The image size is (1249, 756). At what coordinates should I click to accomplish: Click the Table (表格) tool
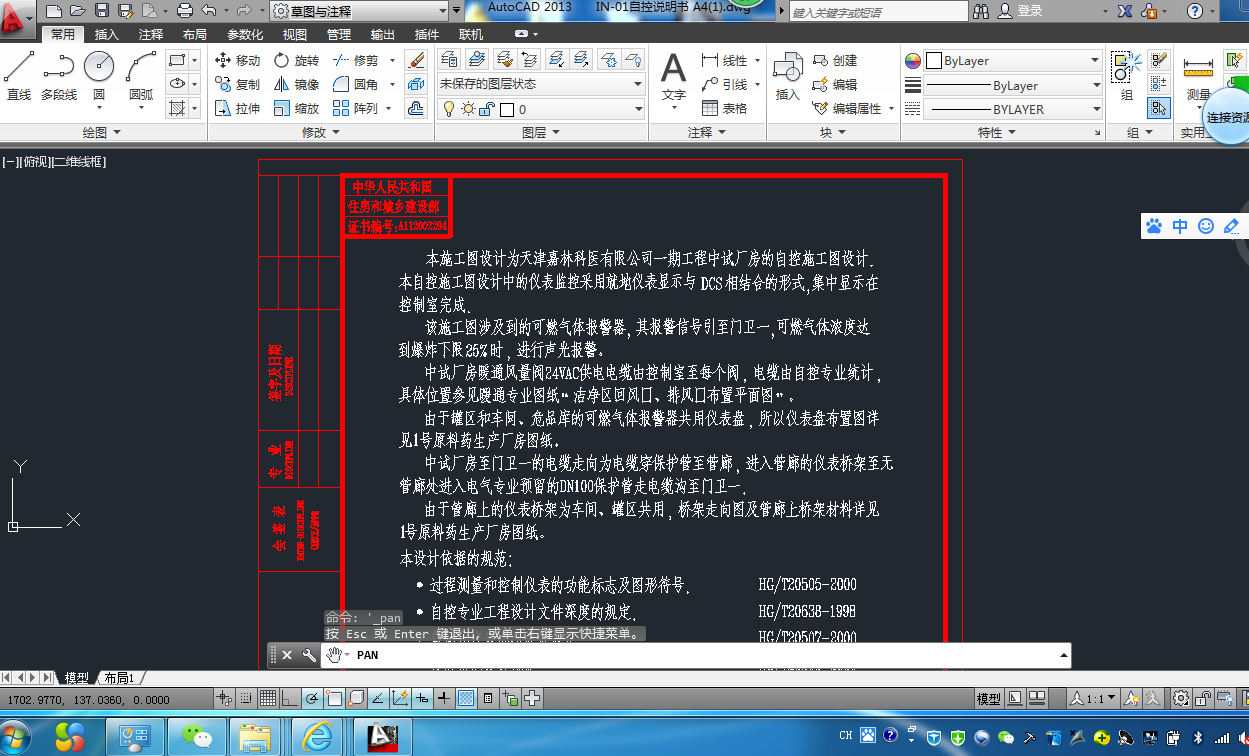click(725, 108)
